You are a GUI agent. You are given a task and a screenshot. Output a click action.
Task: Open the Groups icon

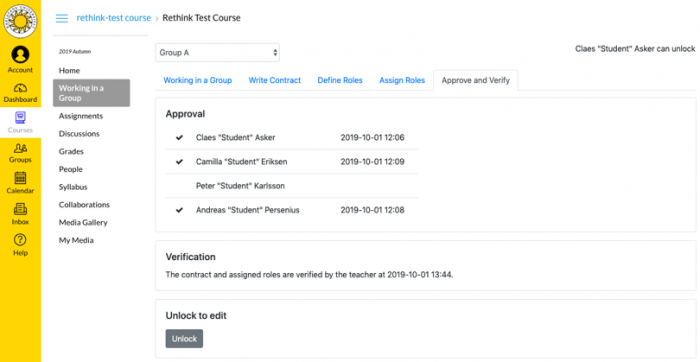point(20,148)
